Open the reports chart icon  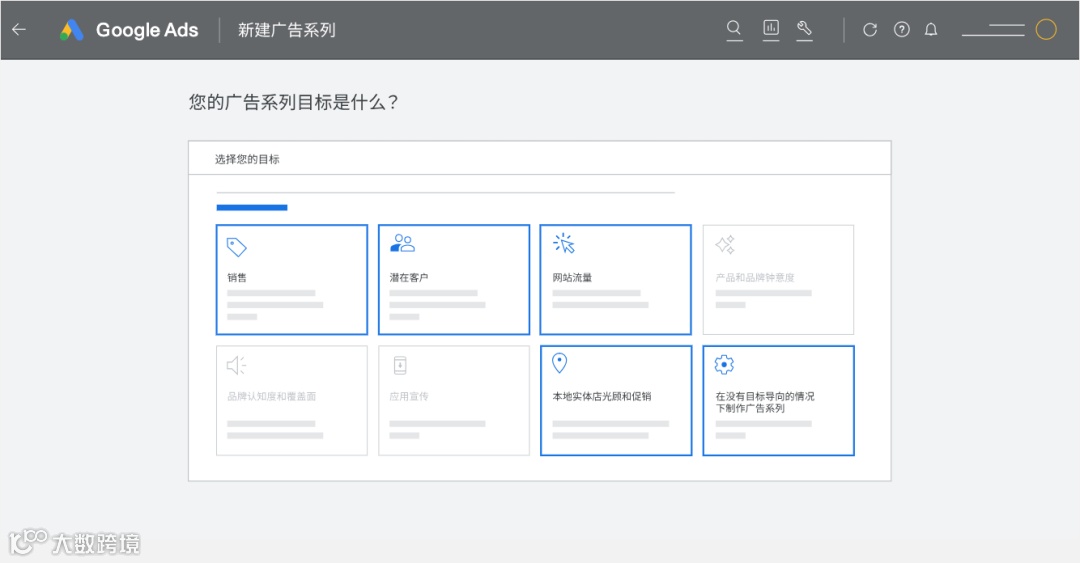[771, 29]
